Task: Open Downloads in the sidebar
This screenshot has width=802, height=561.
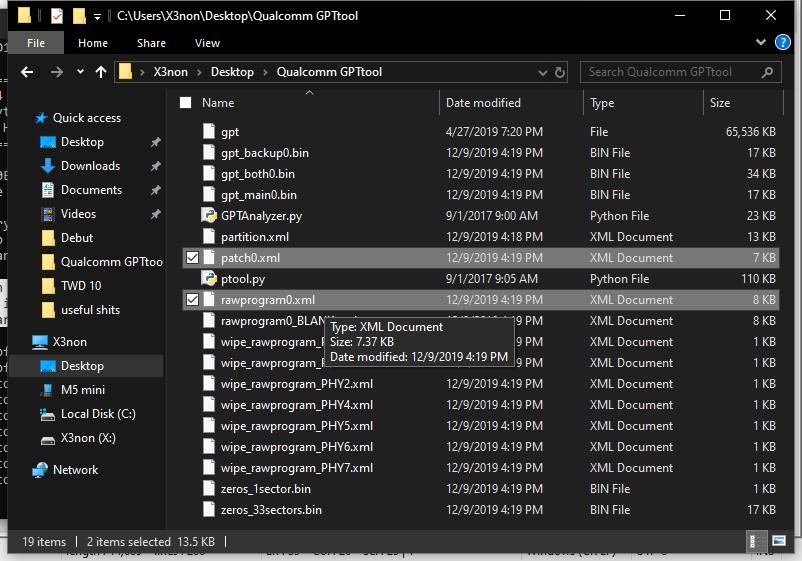Action: 91,166
